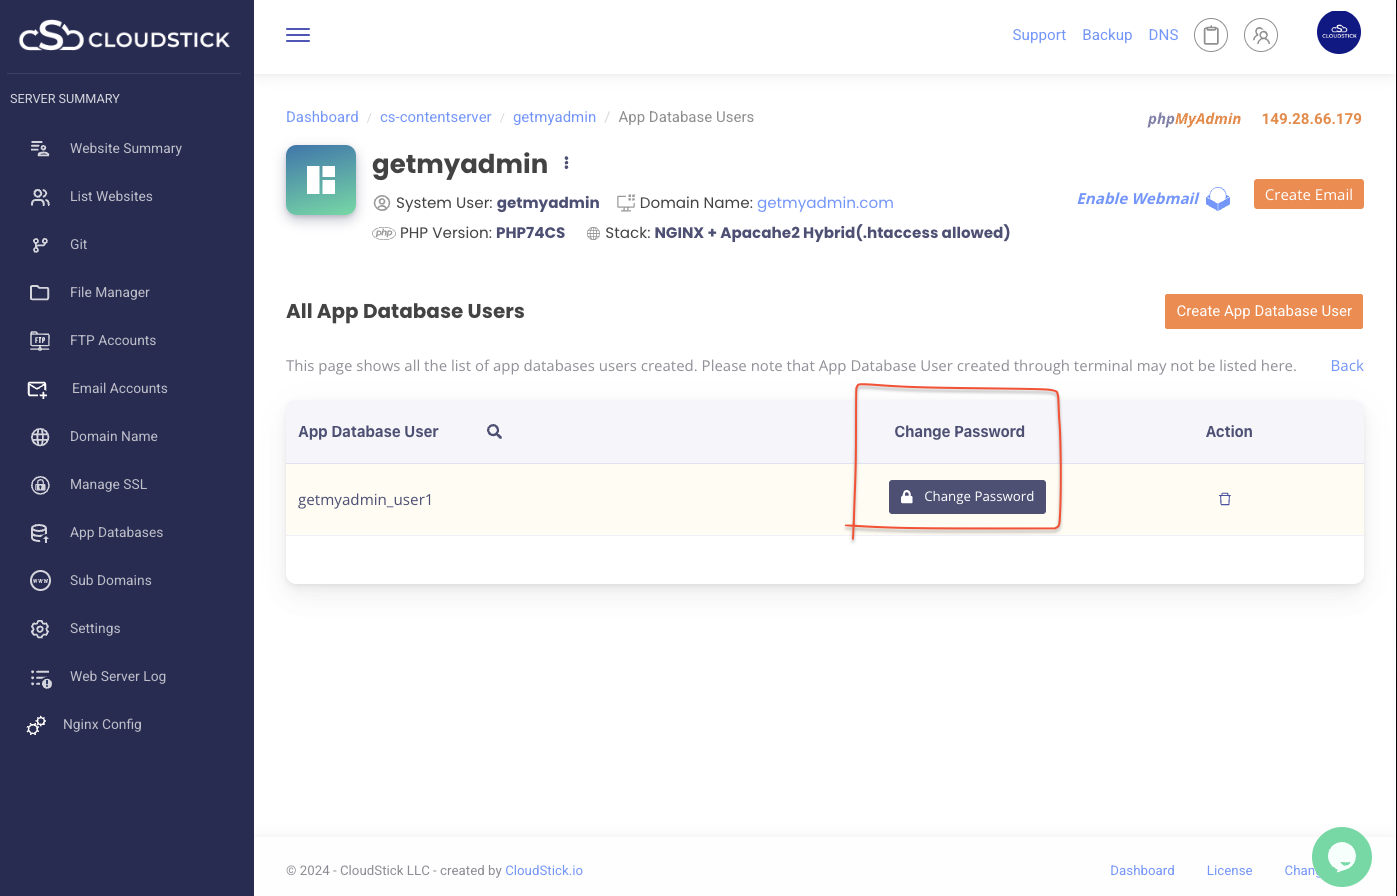This screenshot has height=896, width=1397.
Task: Click Create App Database User button
Action: pos(1263,311)
